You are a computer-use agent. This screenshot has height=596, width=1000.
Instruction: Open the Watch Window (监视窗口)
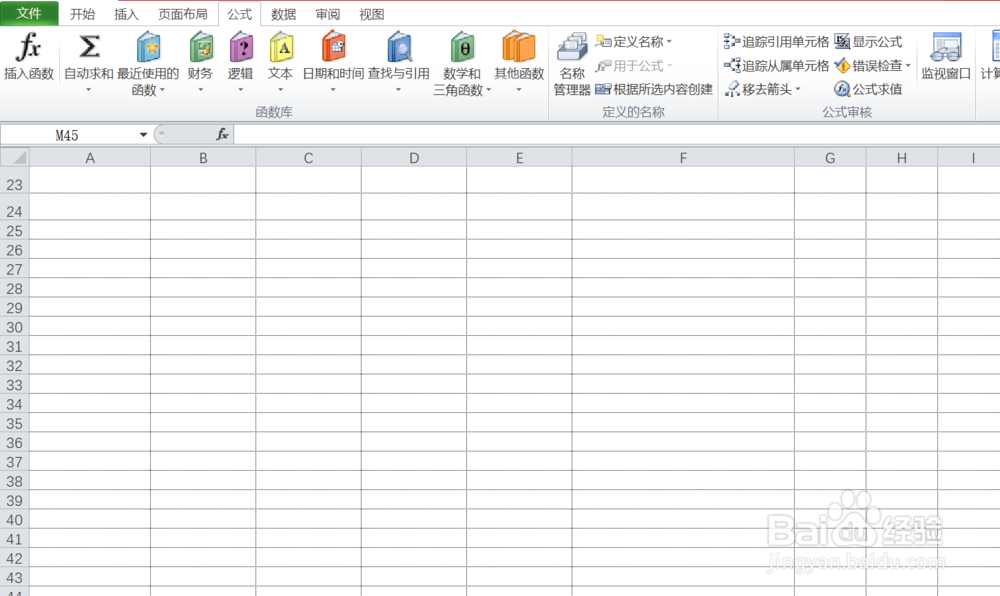(946, 56)
